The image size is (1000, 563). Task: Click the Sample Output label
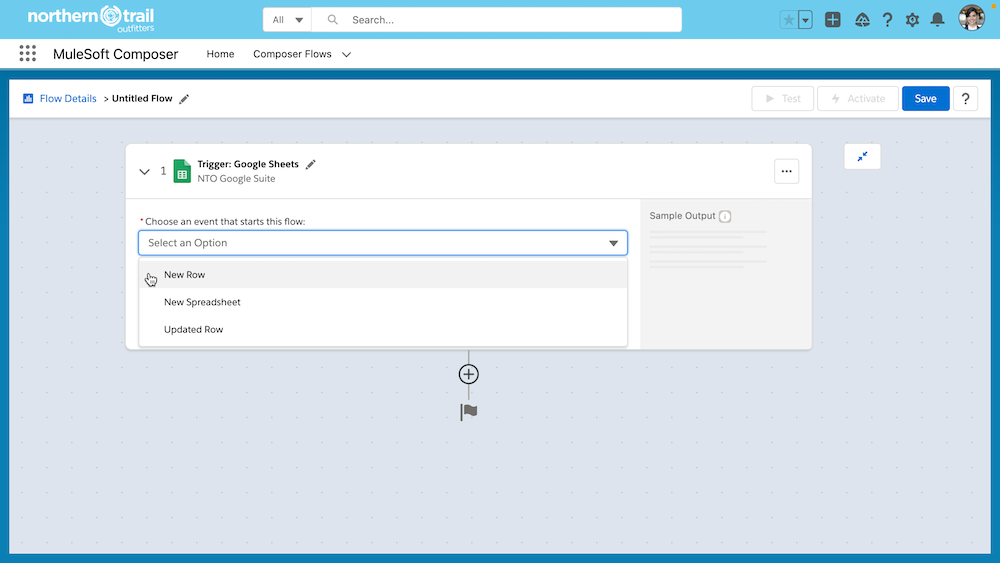[682, 216]
